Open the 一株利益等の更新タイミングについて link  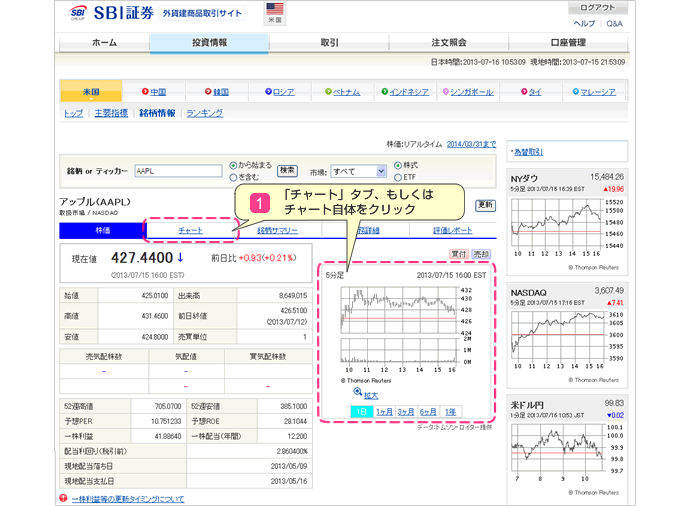(128, 499)
